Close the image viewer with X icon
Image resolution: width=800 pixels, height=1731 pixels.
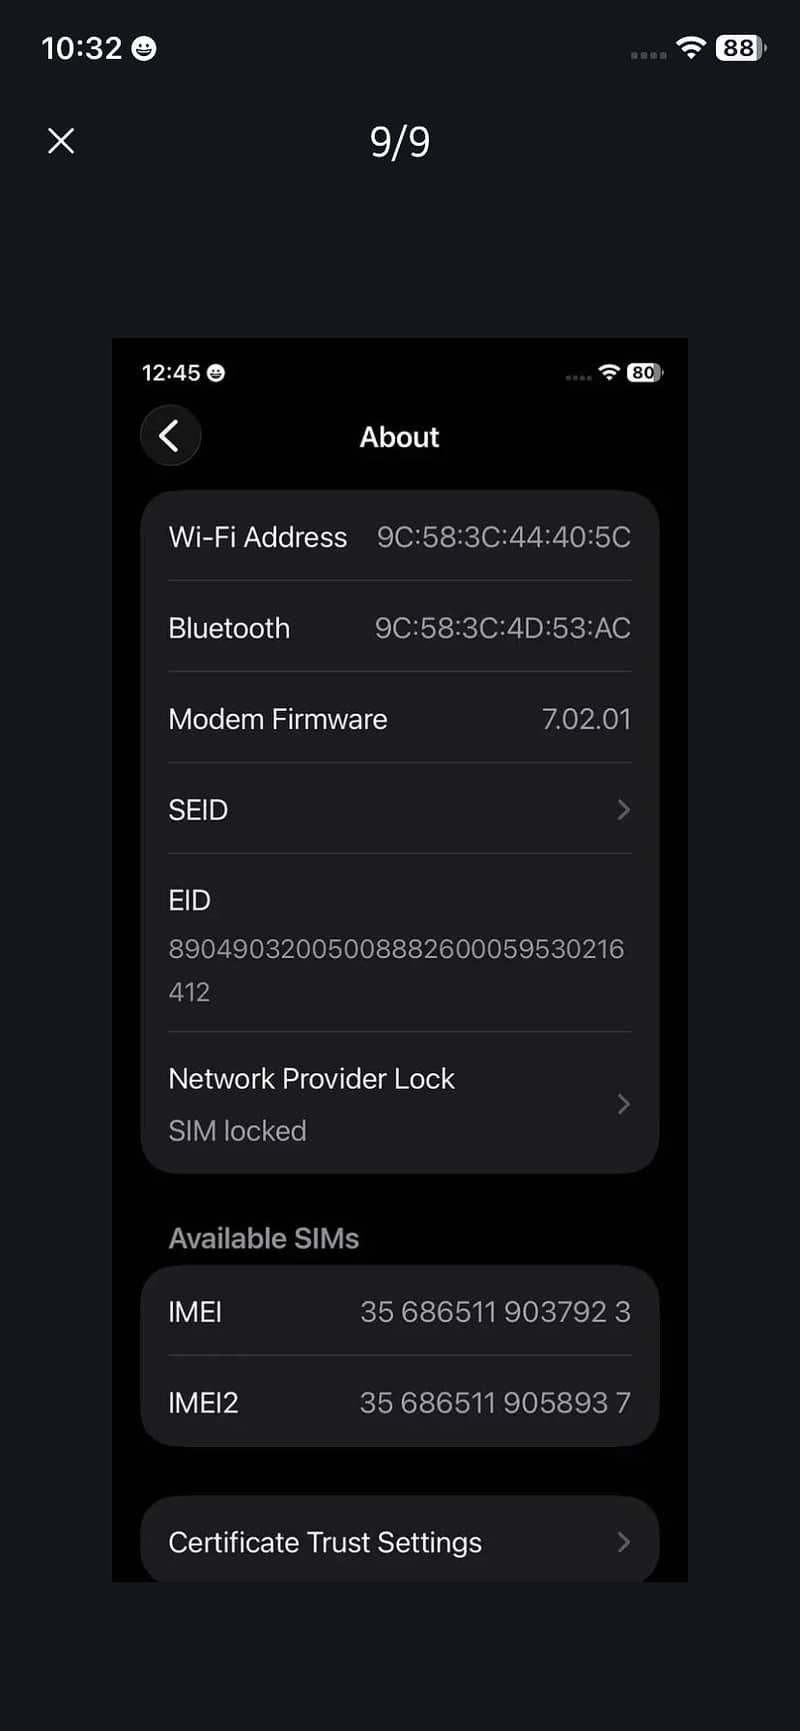pos(61,141)
